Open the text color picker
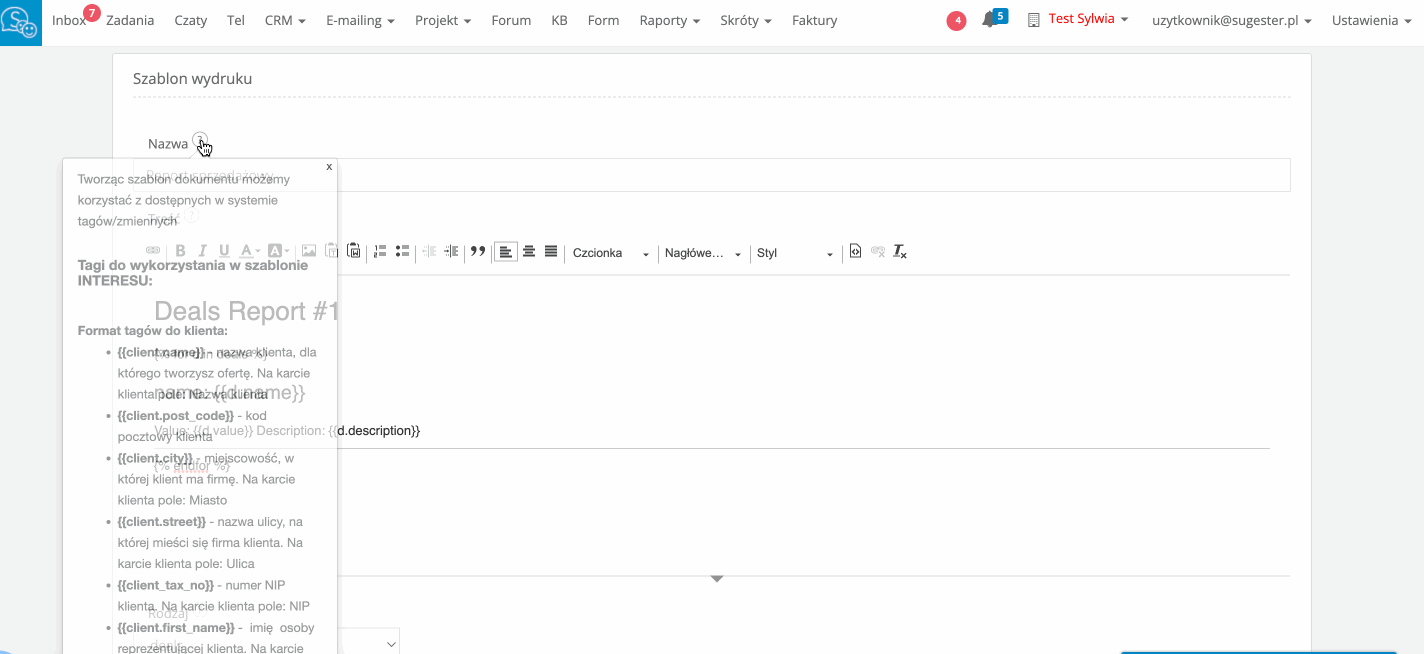The width and height of the screenshot is (1424, 654). [x=250, y=251]
